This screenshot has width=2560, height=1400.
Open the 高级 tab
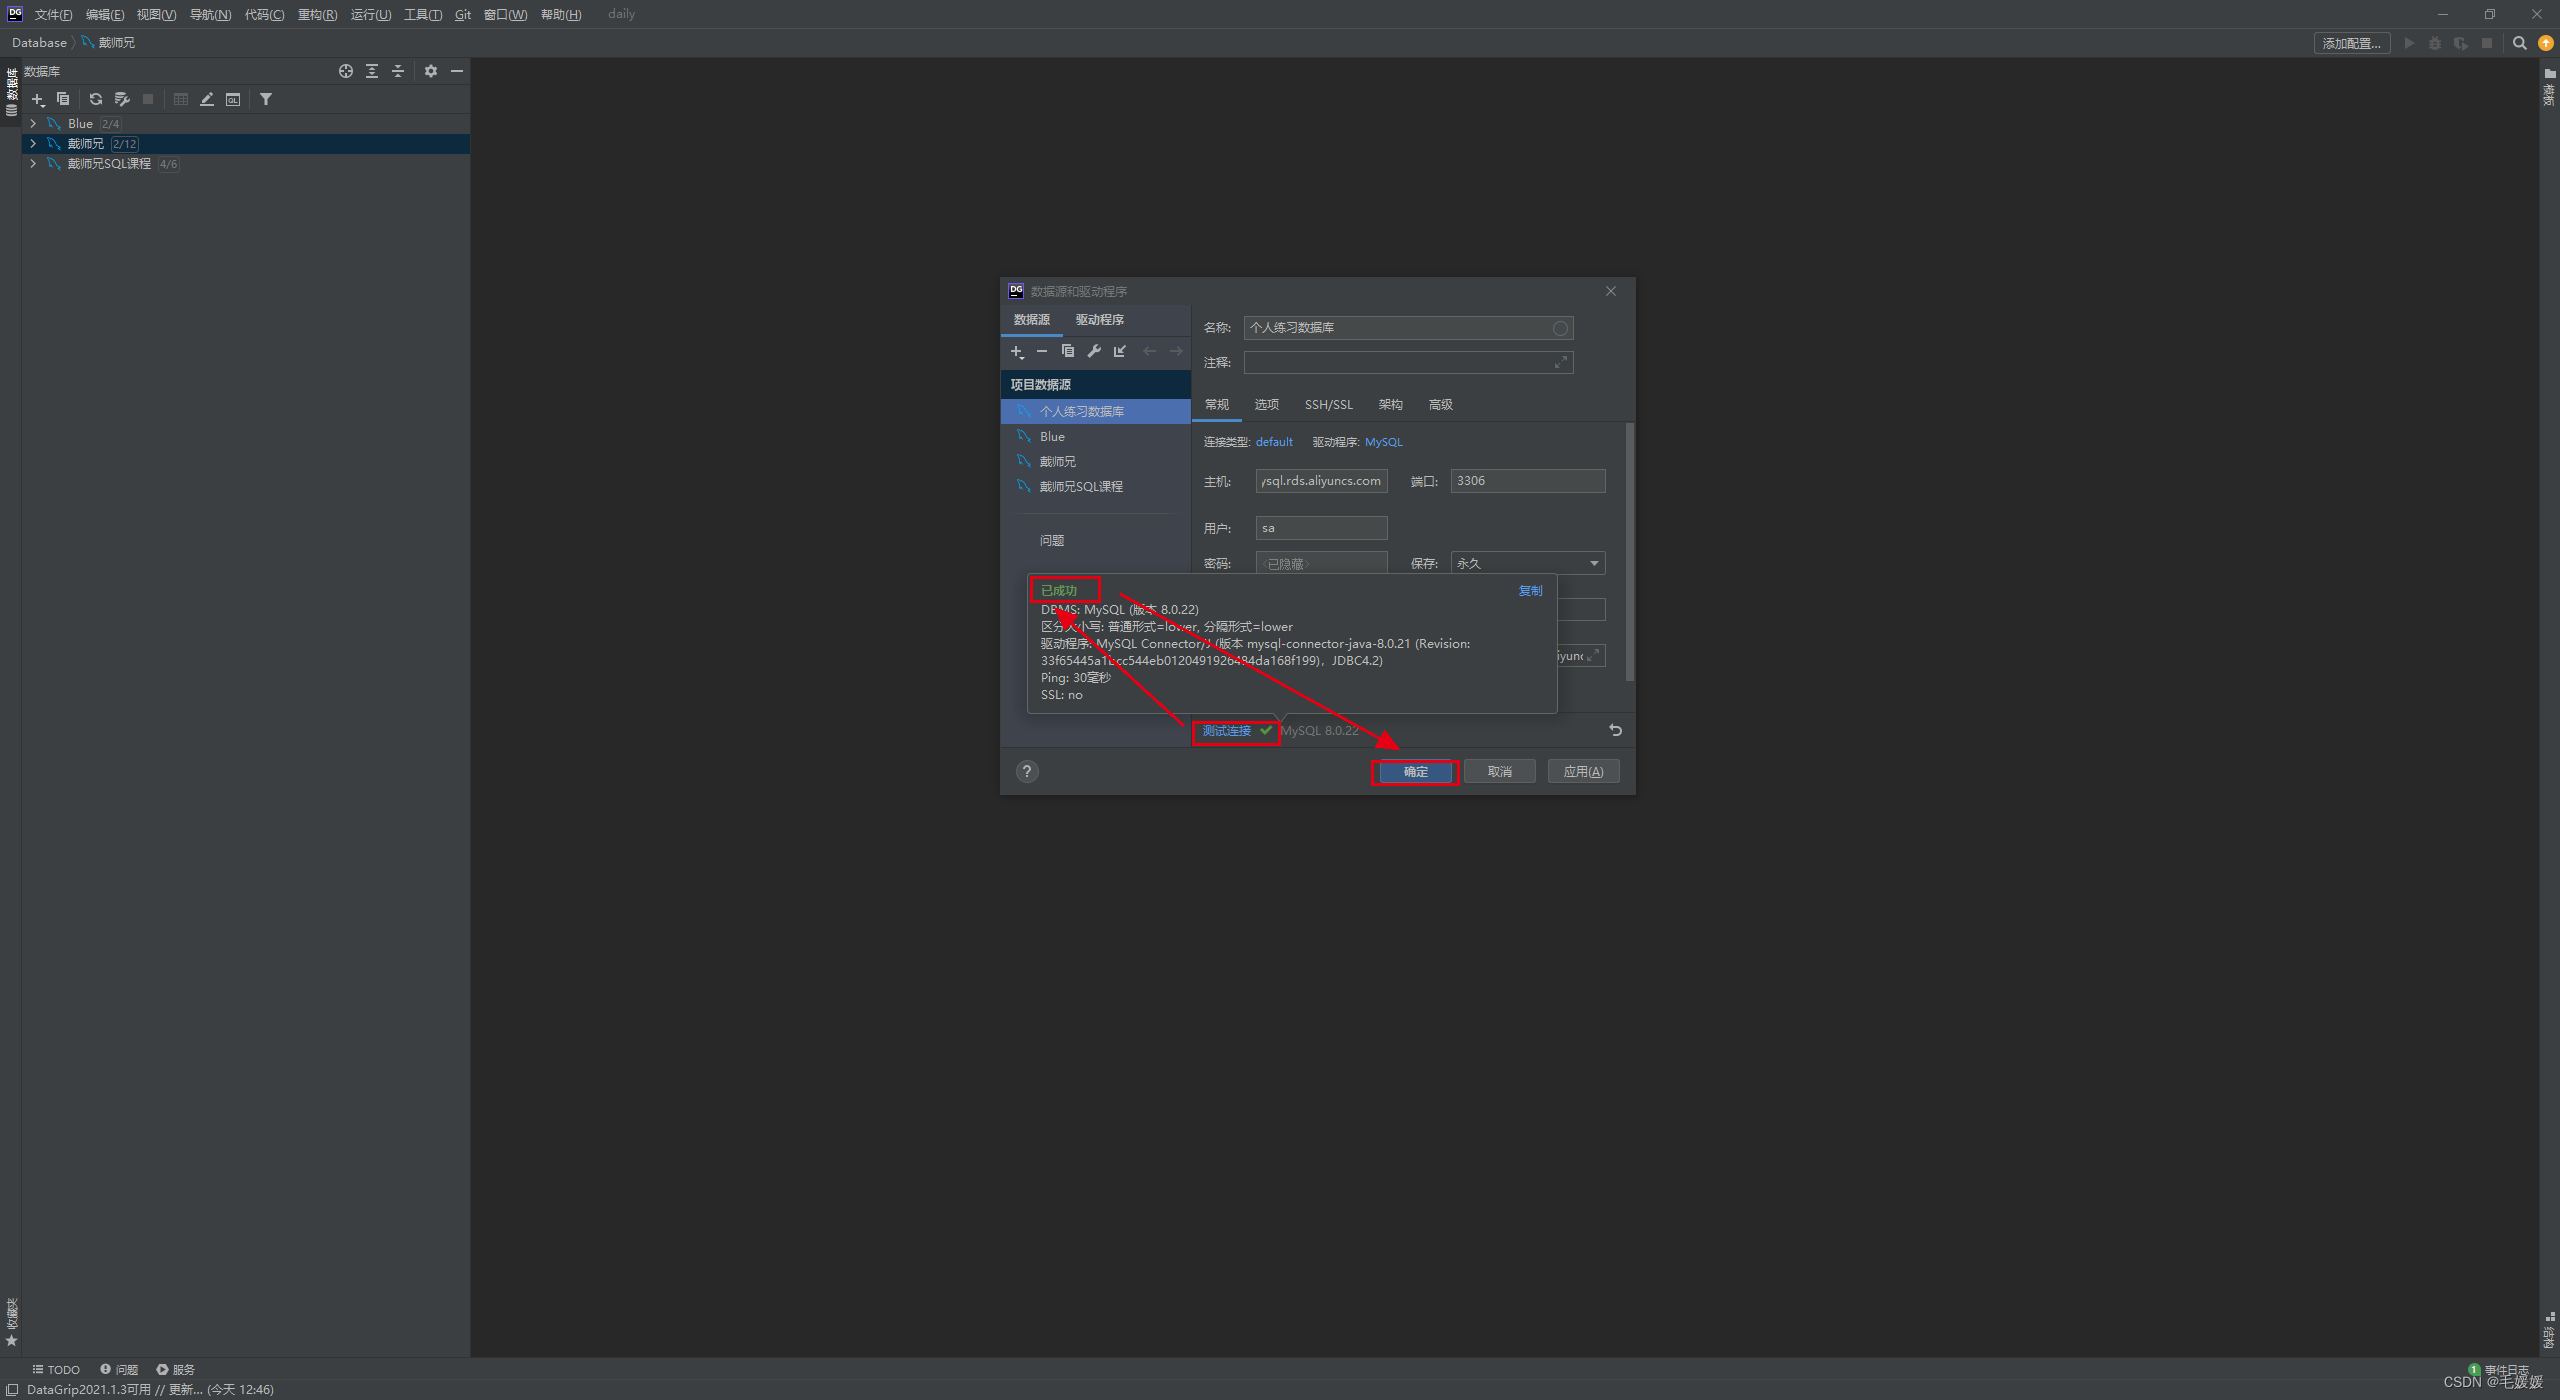[1440, 404]
